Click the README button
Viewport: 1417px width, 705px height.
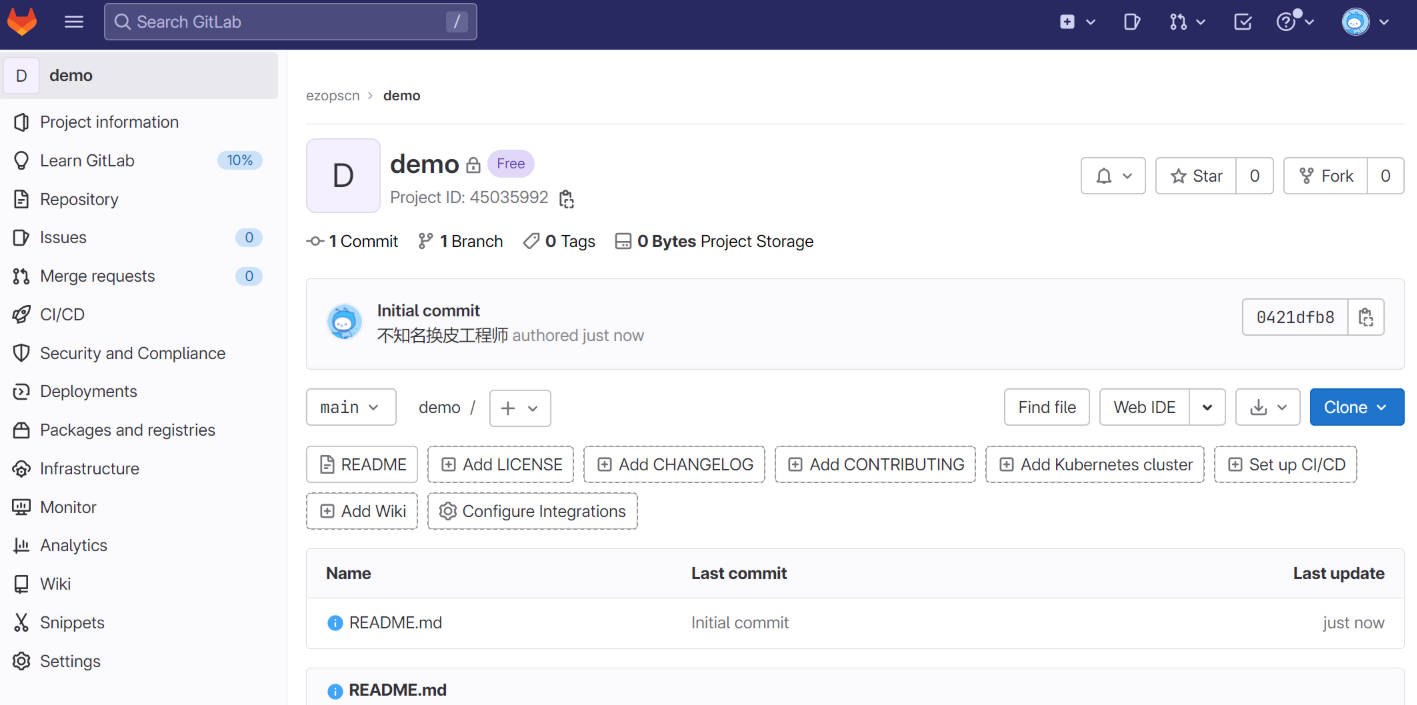click(x=362, y=464)
